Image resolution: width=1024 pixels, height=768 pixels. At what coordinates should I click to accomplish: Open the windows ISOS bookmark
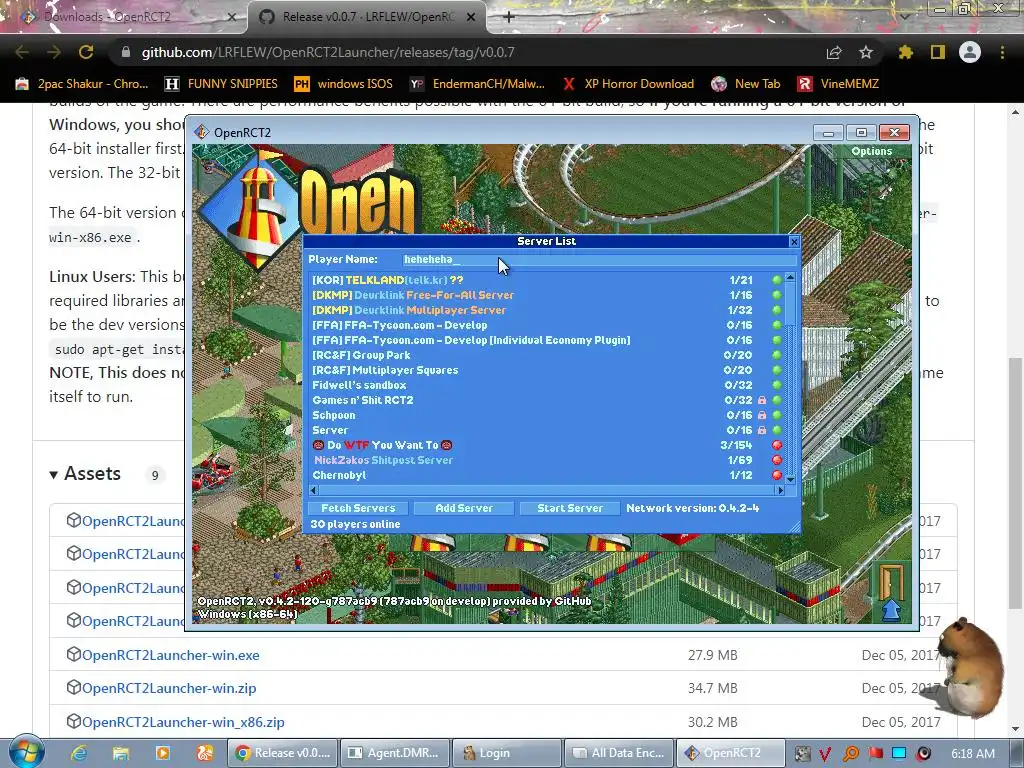point(344,84)
